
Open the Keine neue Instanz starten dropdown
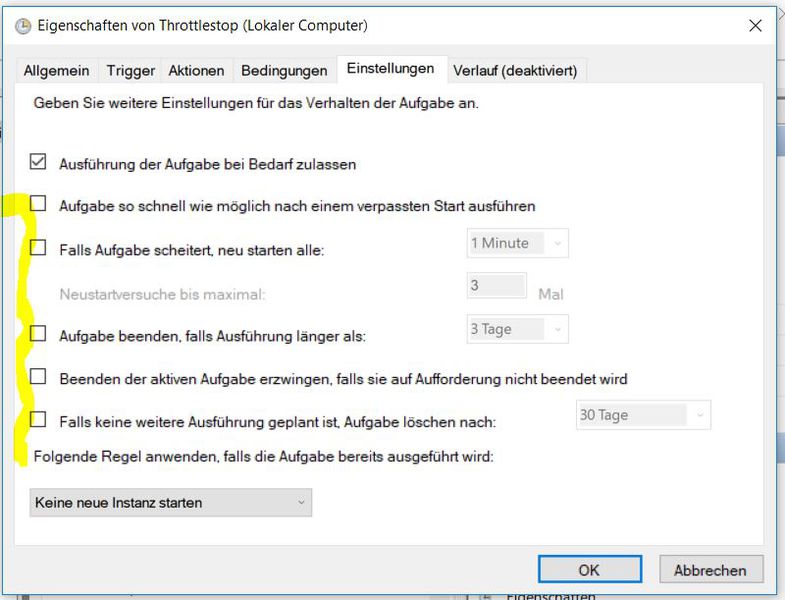click(x=171, y=502)
